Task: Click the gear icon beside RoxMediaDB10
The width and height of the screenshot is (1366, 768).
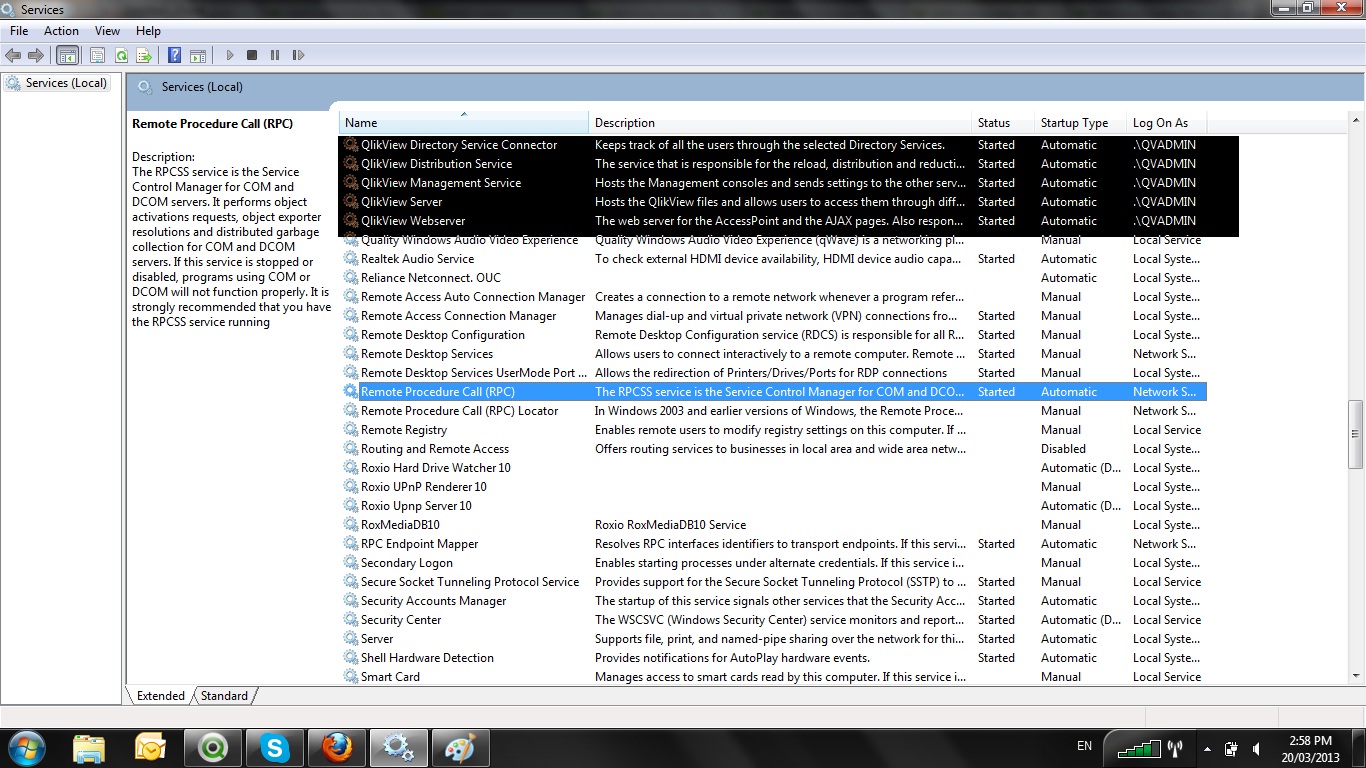Action: pyautogui.click(x=350, y=525)
